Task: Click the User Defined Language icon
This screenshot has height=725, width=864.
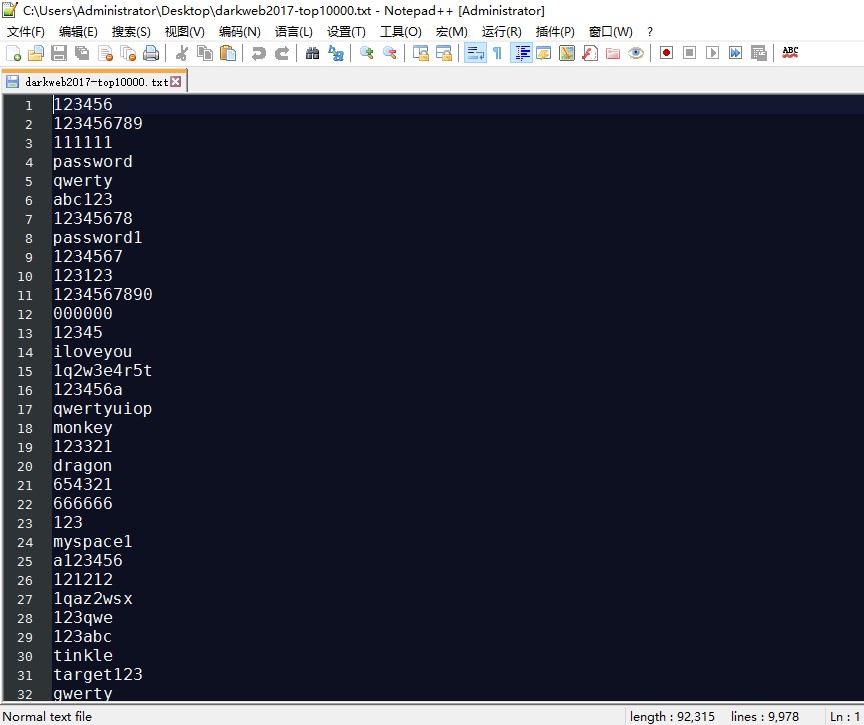Action: (x=543, y=53)
